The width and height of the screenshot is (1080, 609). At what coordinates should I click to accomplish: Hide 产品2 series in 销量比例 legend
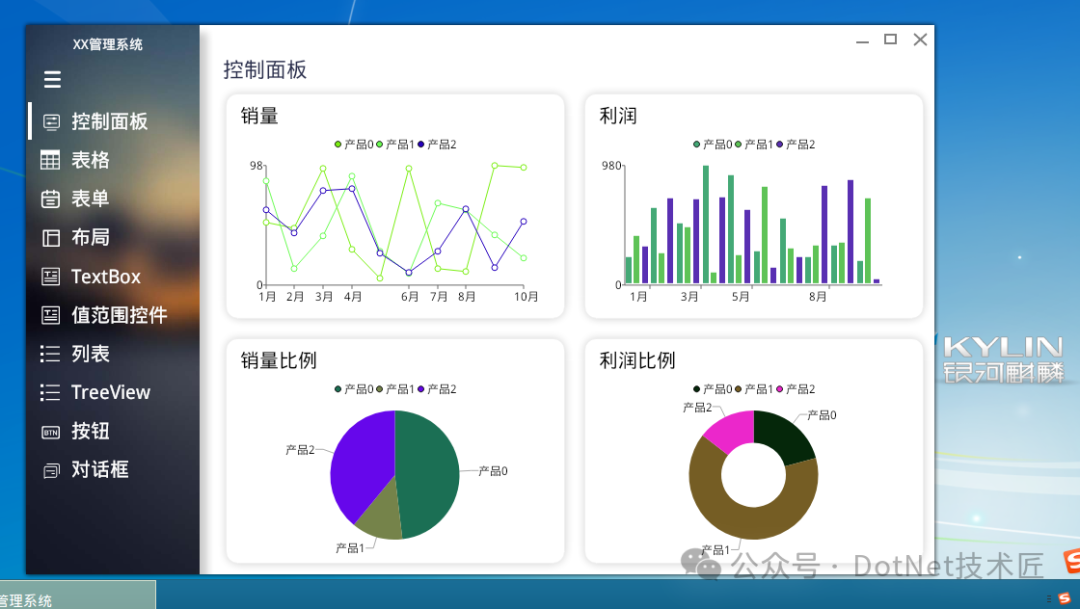pyautogui.click(x=437, y=389)
